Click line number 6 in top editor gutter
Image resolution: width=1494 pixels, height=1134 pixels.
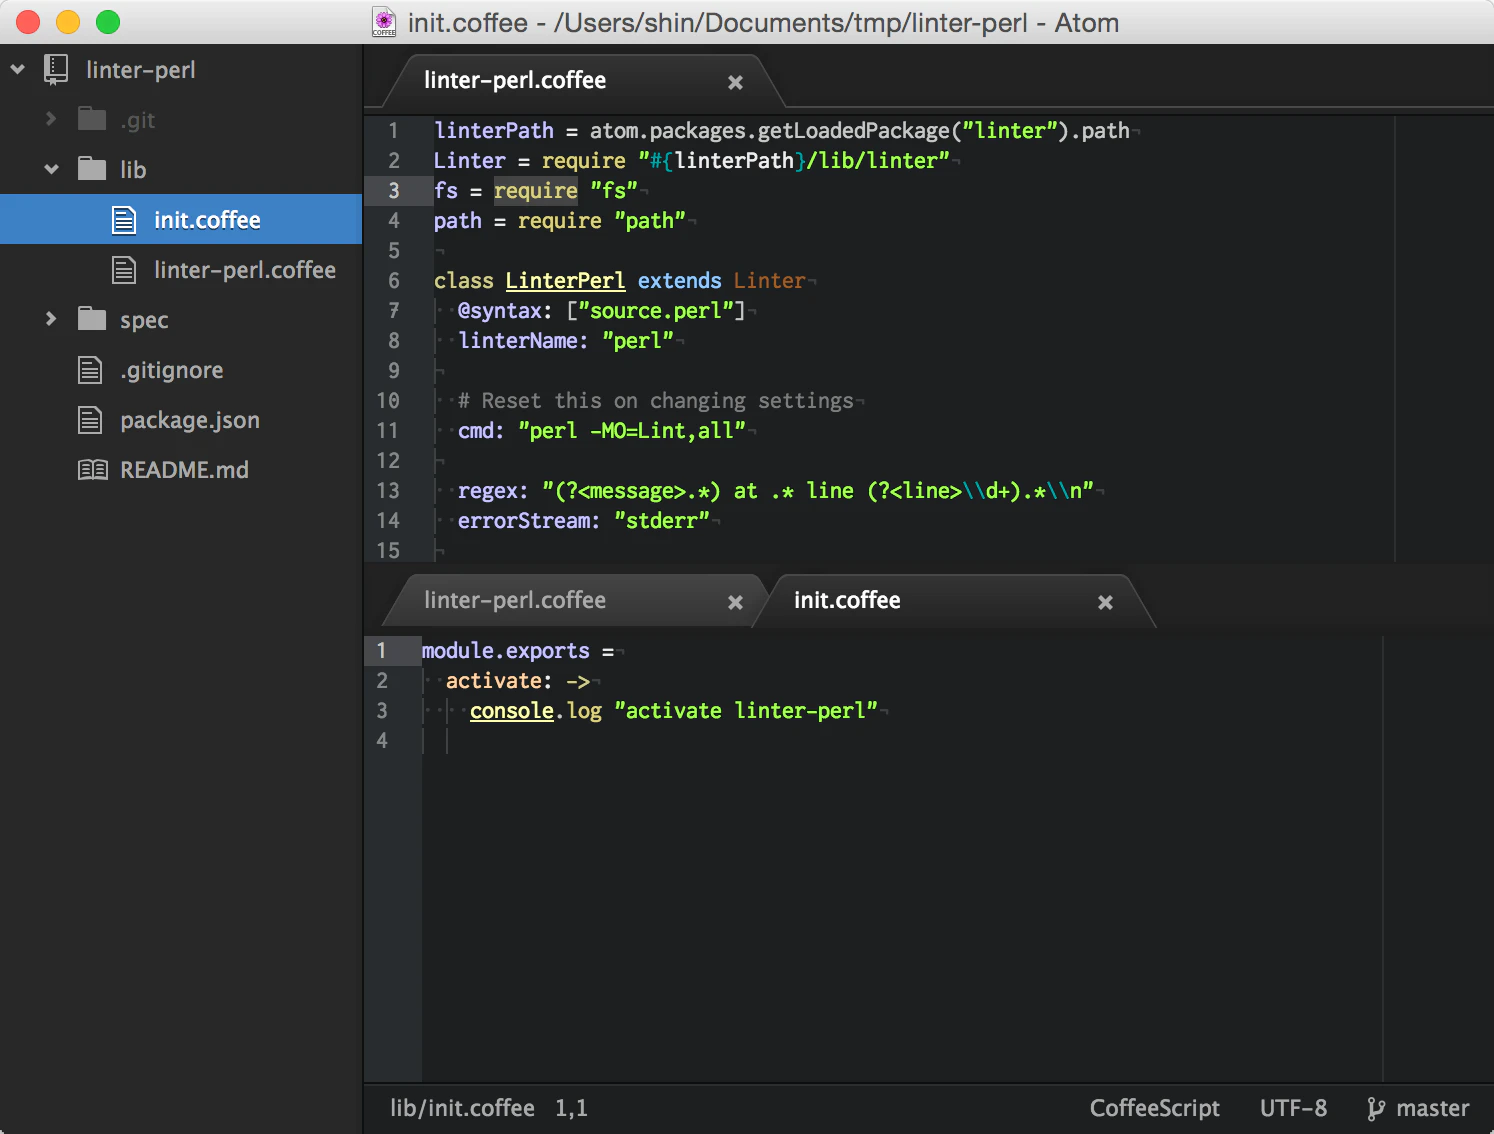pyautogui.click(x=394, y=281)
